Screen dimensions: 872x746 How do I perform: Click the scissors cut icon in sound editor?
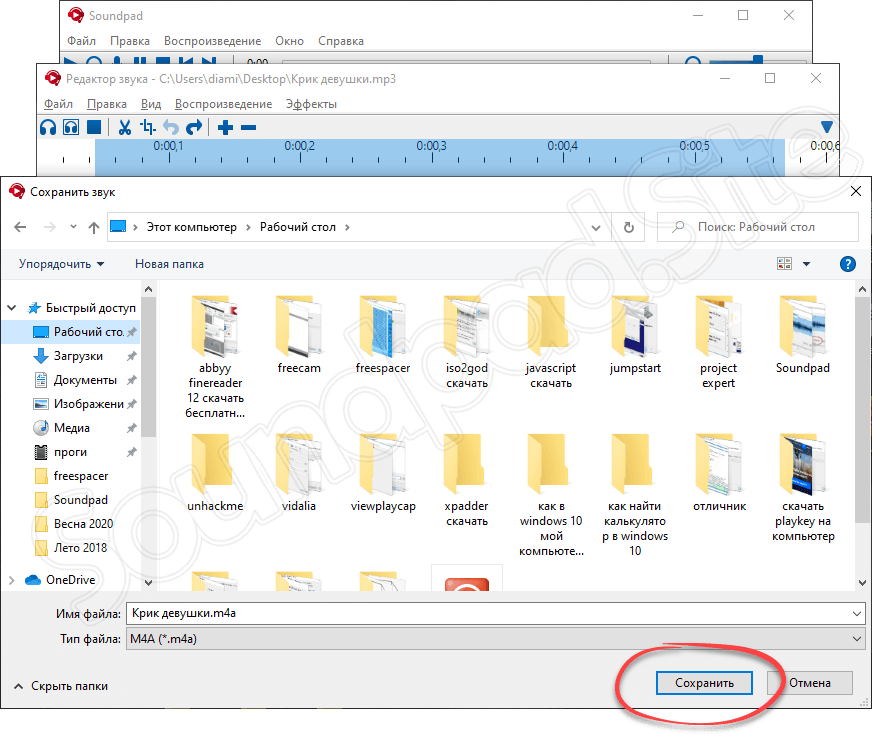click(124, 127)
